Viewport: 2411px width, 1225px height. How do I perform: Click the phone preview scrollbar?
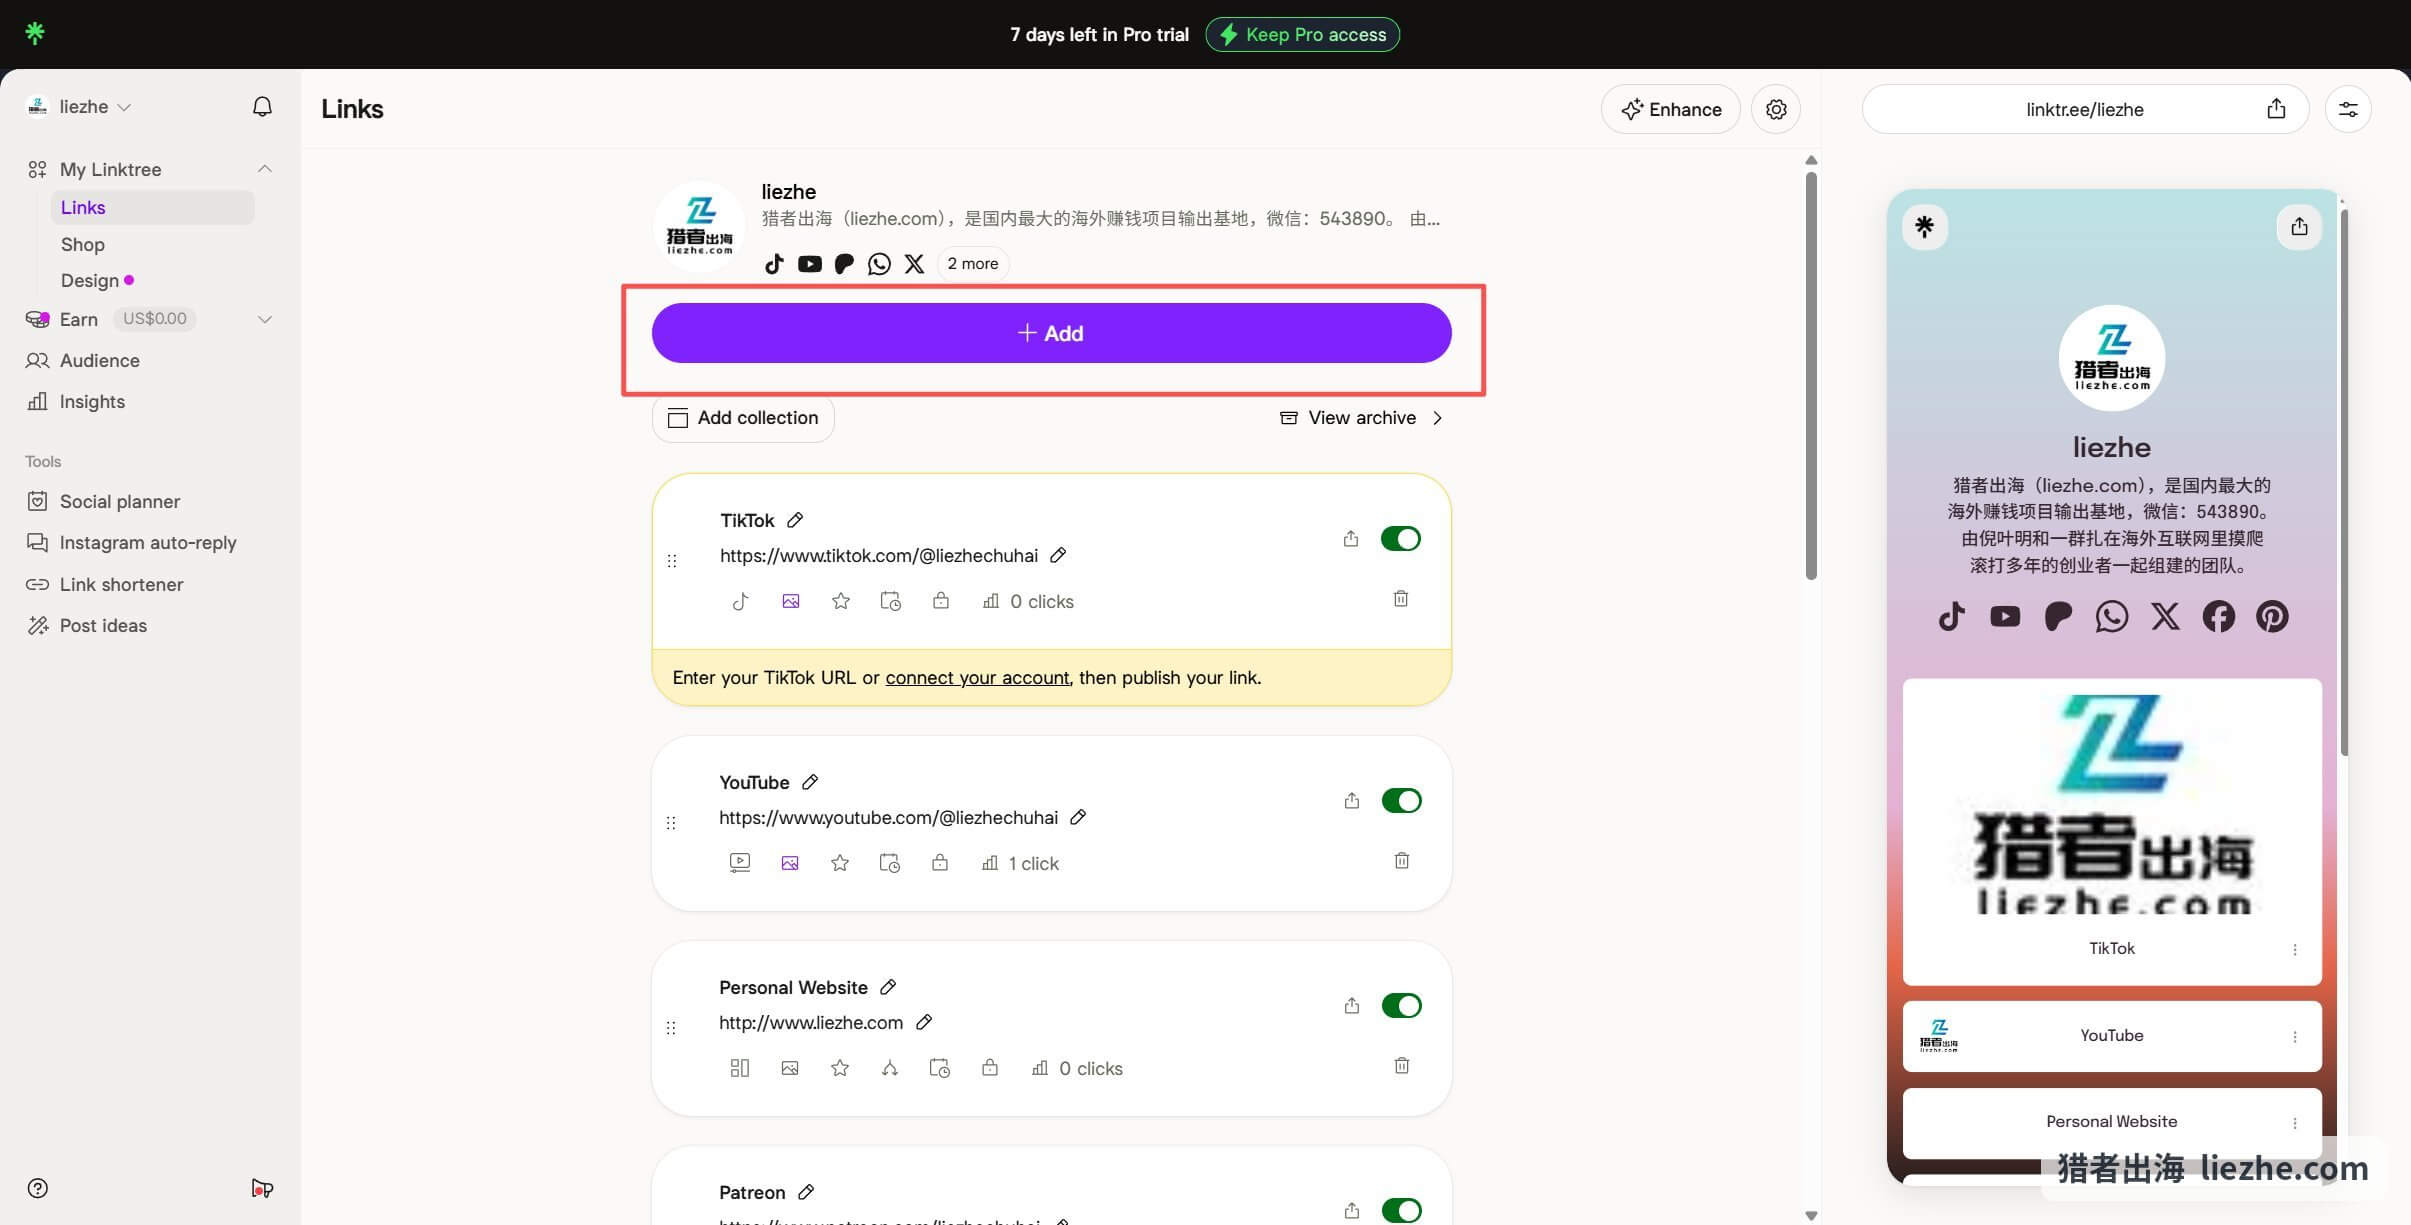tap(2344, 480)
